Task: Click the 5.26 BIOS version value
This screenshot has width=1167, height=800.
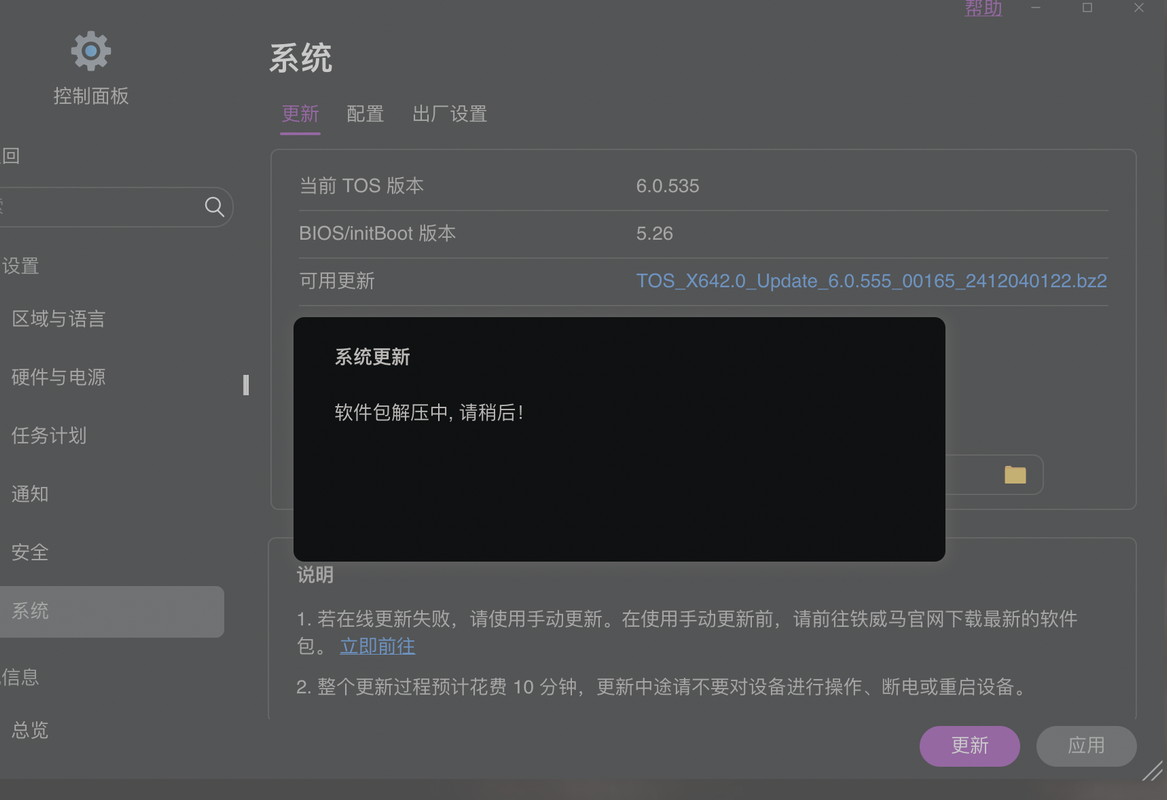Action: [x=654, y=234]
